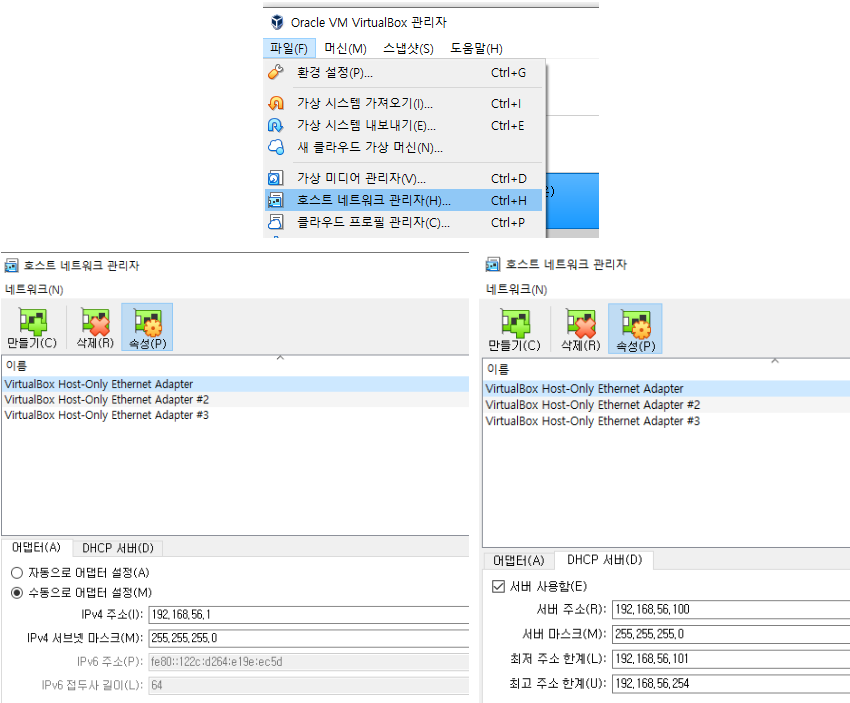Click 이름 column sort arrow in left window
Image resolution: width=850 pixels, height=703 pixels.
[x=280, y=358]
